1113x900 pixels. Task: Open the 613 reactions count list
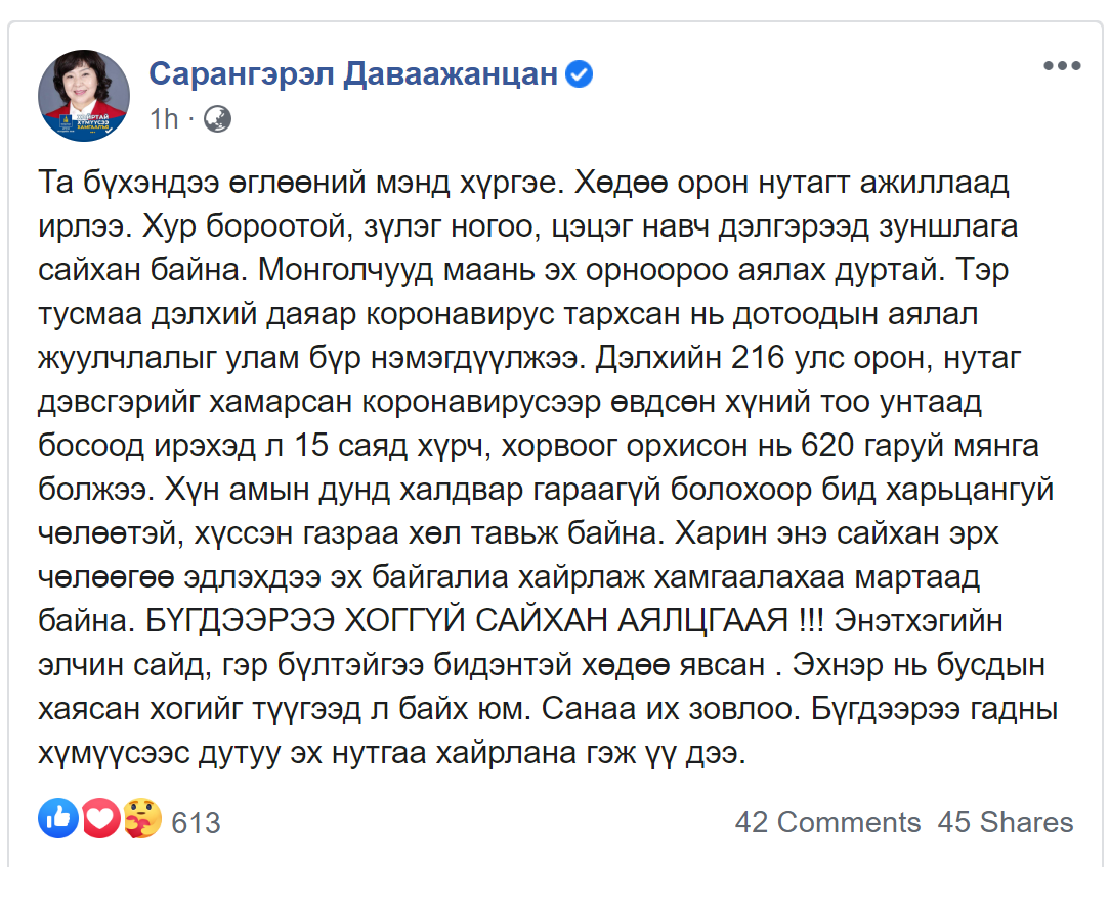[x=196, y=823]
